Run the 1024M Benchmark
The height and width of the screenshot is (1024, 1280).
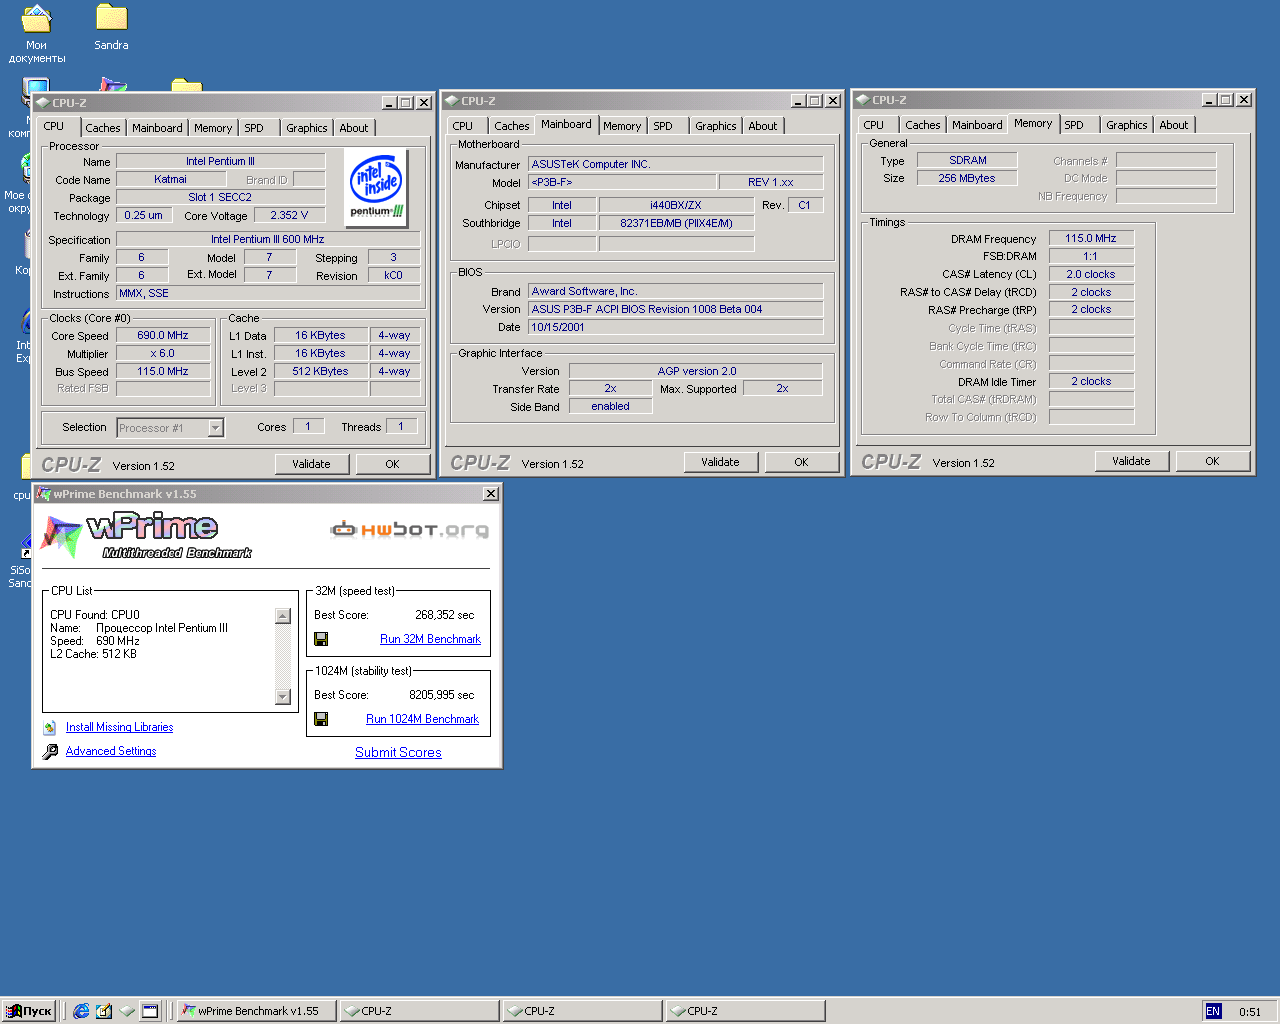pyautogui.click(x=422, y=719)
